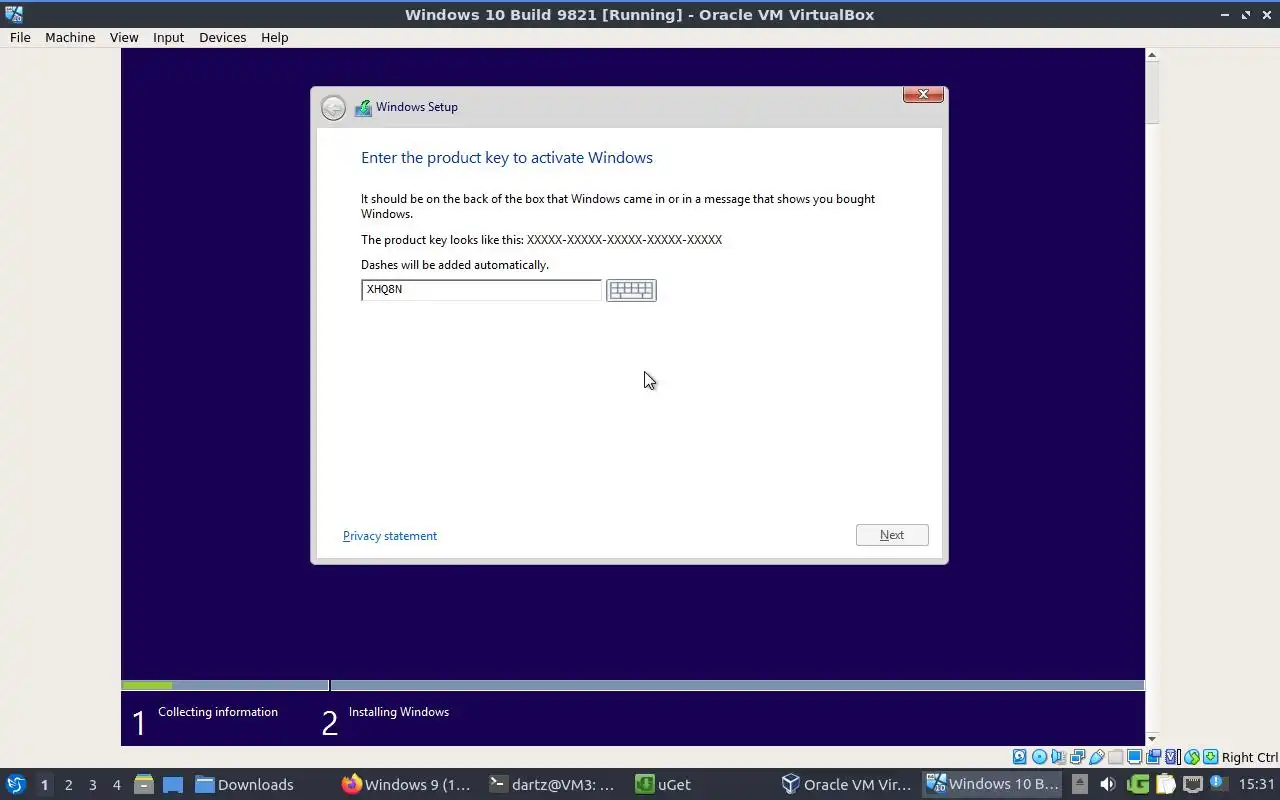This screenshot has width=1280, height=800.
Task: Click the scrollbar up arrow
Action: (x=1151, y=55)
